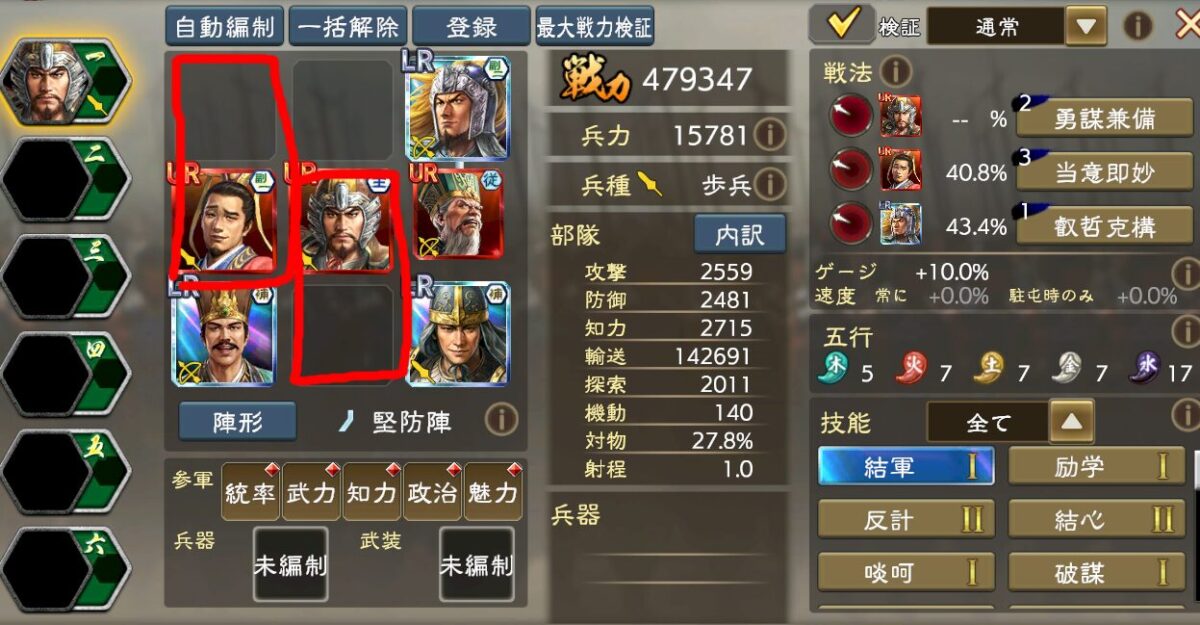Click the info icon next to 兵力

click(x=769, y=133)
